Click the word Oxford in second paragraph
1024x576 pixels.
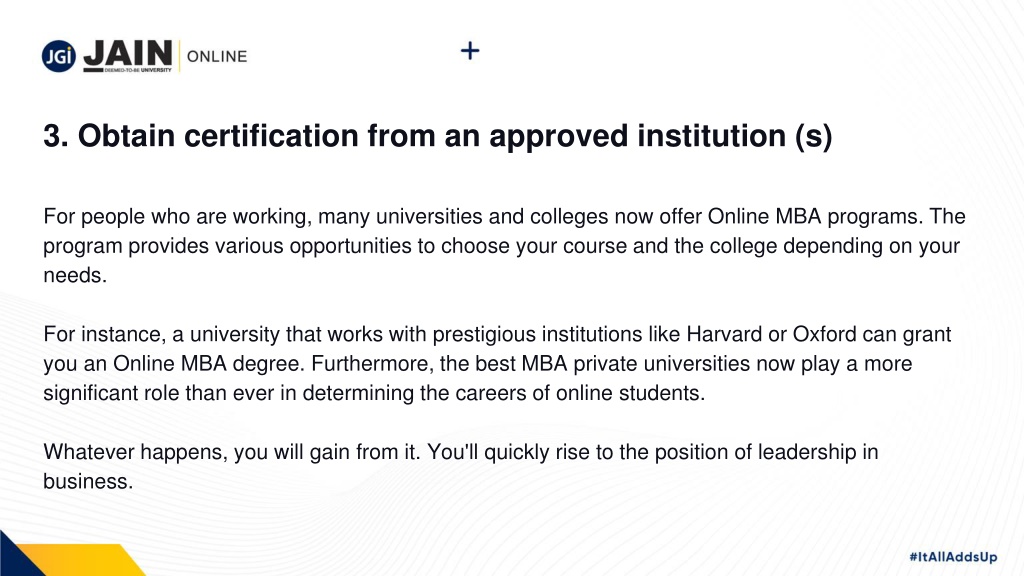(x=824, y=334)
